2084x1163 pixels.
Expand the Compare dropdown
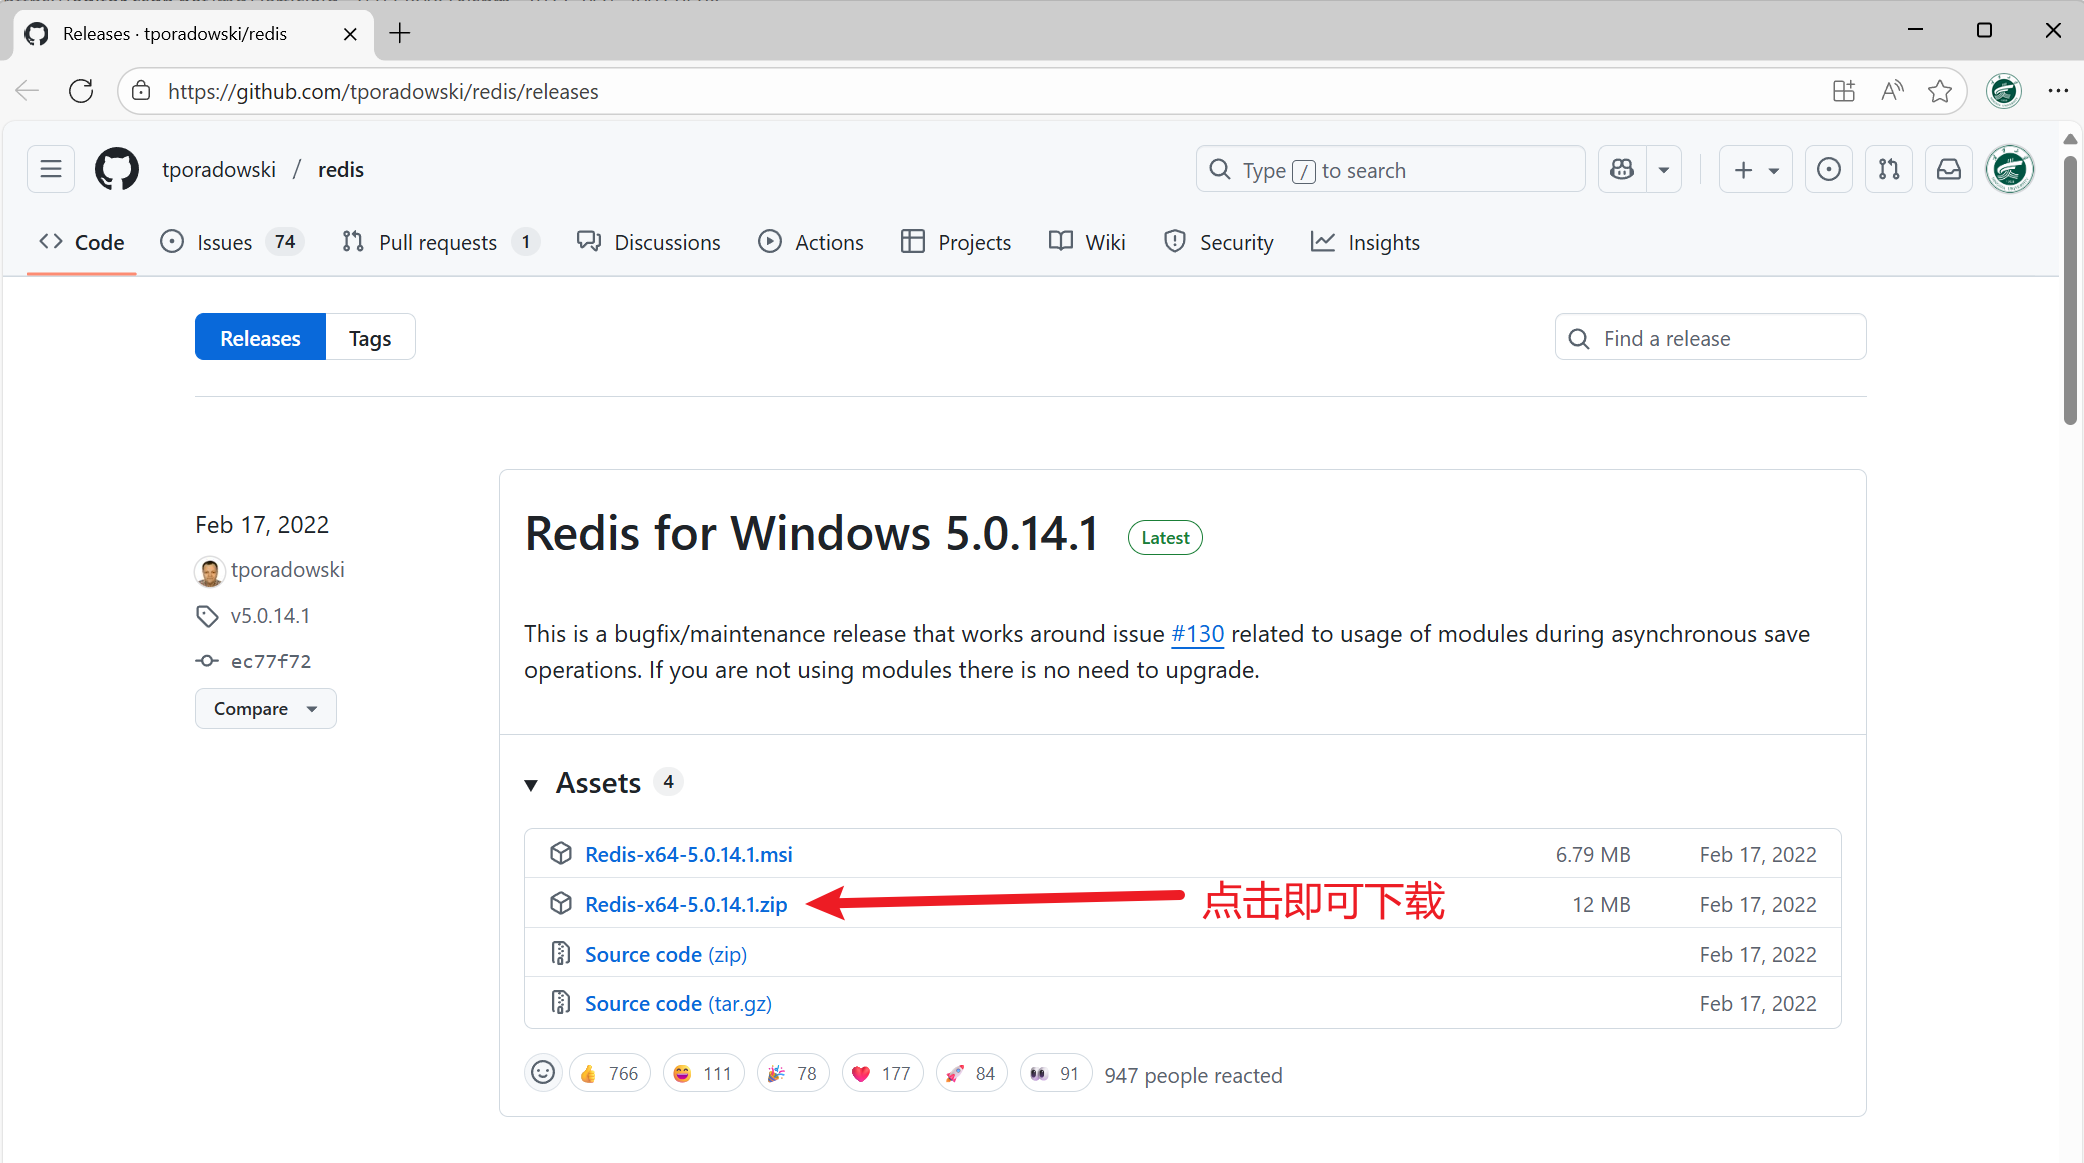coord(265,708)
